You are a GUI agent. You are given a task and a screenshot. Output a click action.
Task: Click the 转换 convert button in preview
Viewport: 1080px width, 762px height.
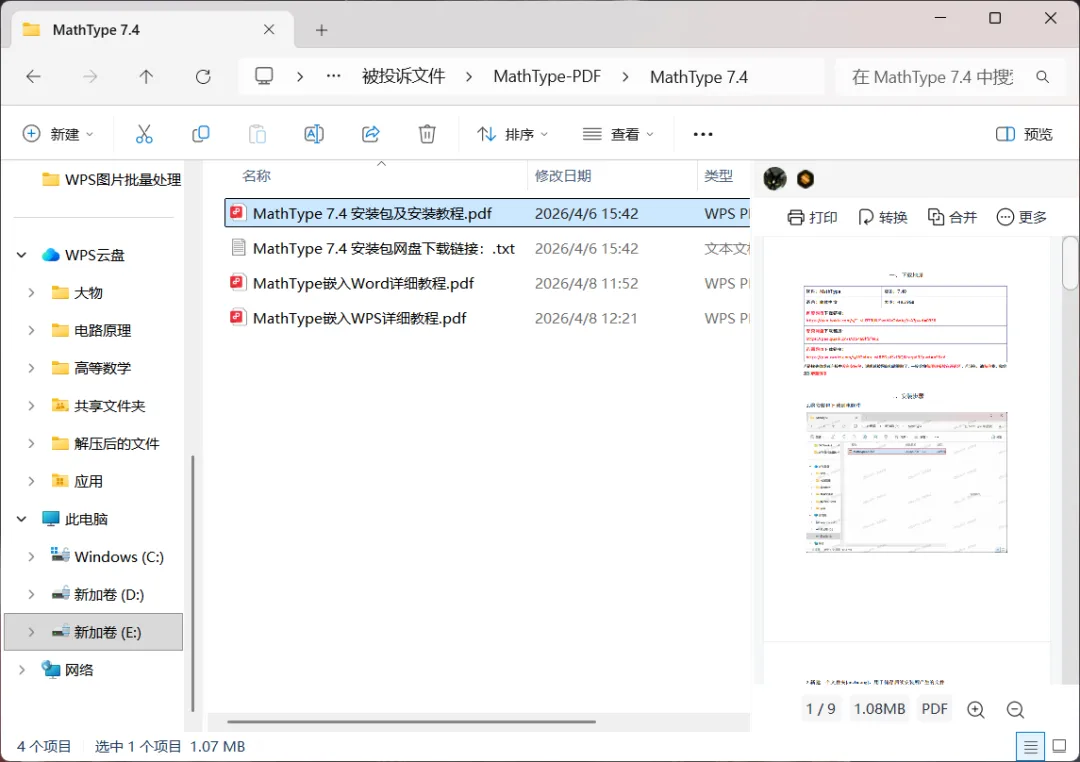[882, 218]
